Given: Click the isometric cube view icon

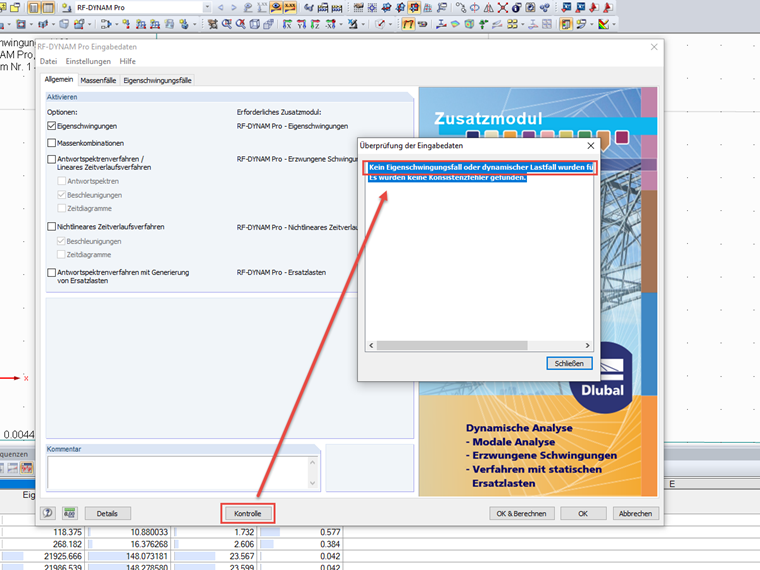Looking at the screenshot, I should point(254,24).
